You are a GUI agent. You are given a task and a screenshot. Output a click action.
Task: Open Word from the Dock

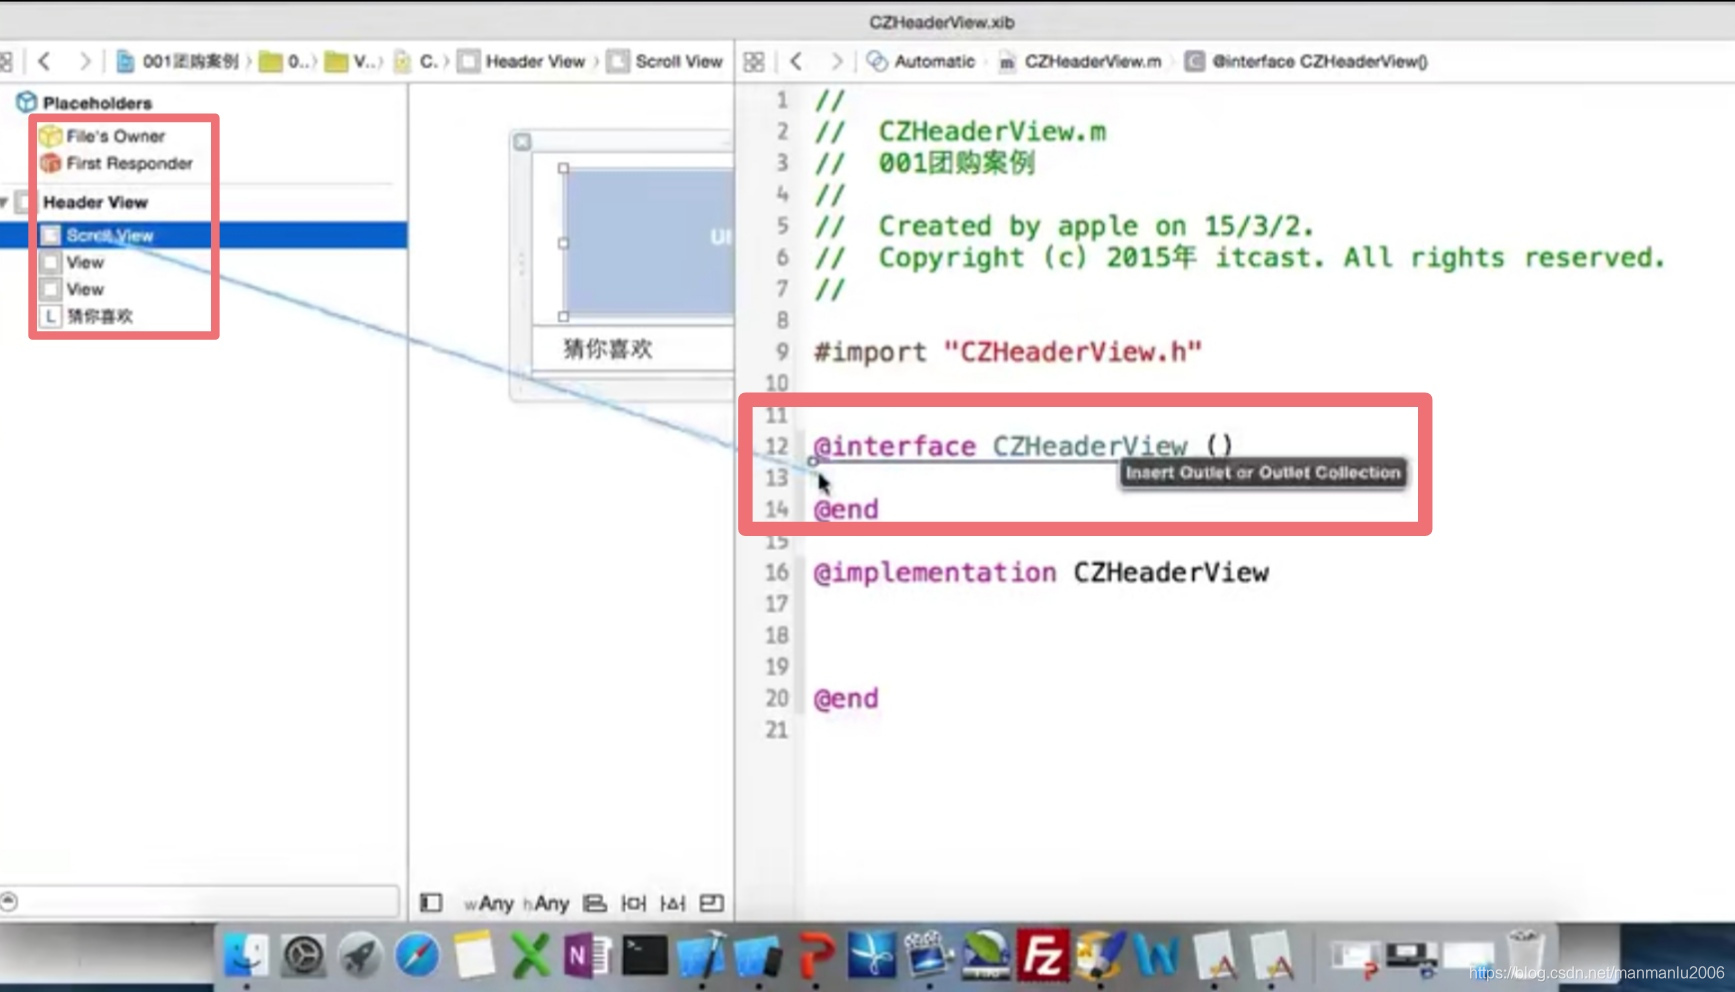click(1156, 955)
